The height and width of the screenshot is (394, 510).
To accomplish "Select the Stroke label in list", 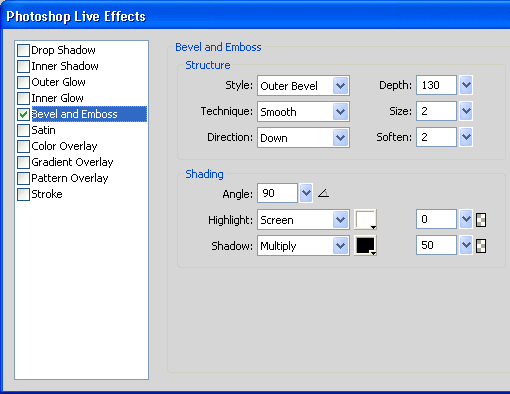I will click(x=47, y=194).
